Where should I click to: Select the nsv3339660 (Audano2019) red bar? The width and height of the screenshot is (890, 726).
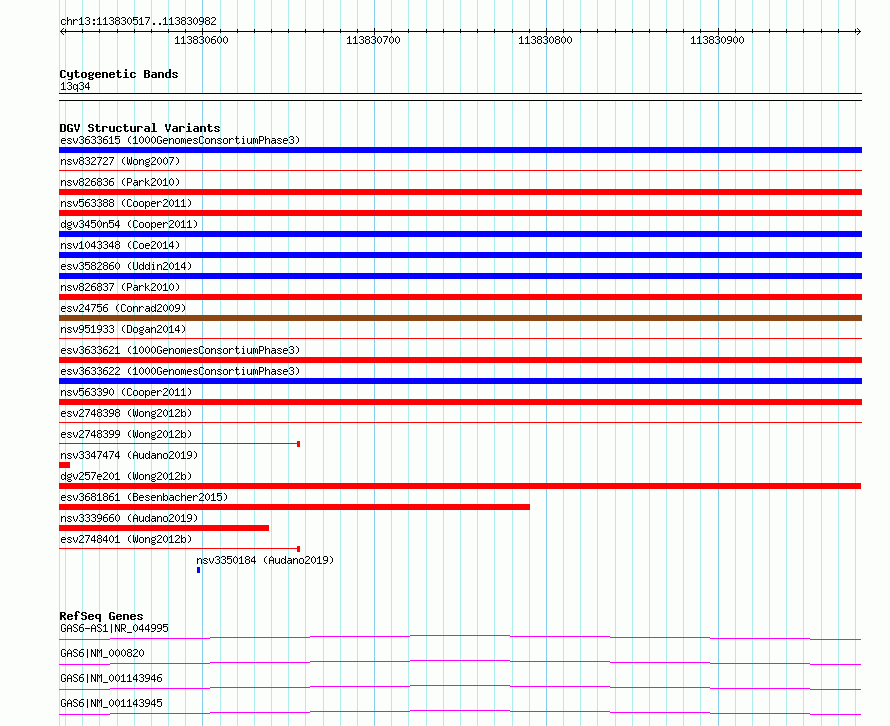164,528
